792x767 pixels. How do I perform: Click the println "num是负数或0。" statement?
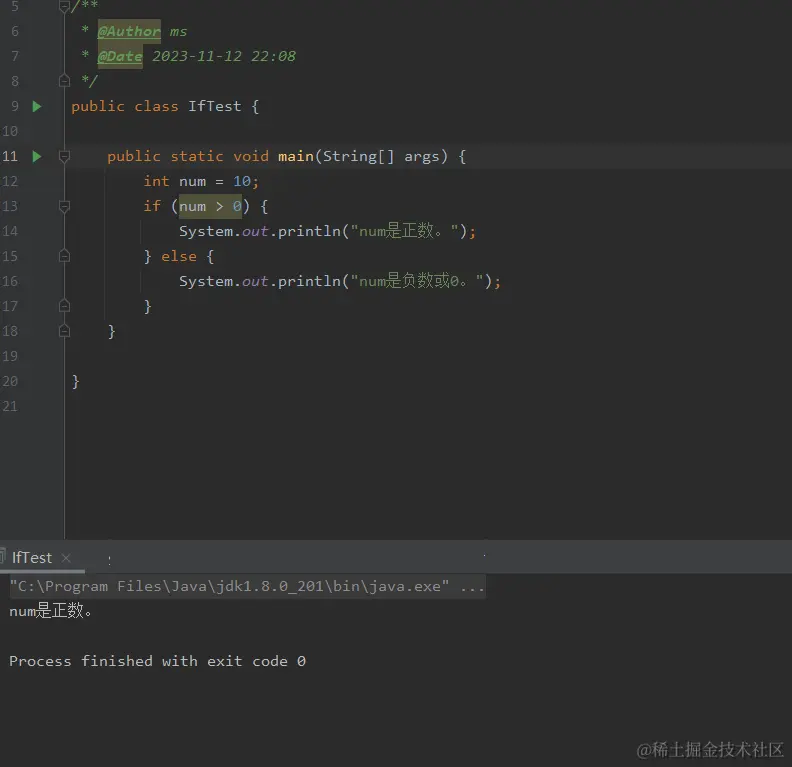[x=340, y=281]
